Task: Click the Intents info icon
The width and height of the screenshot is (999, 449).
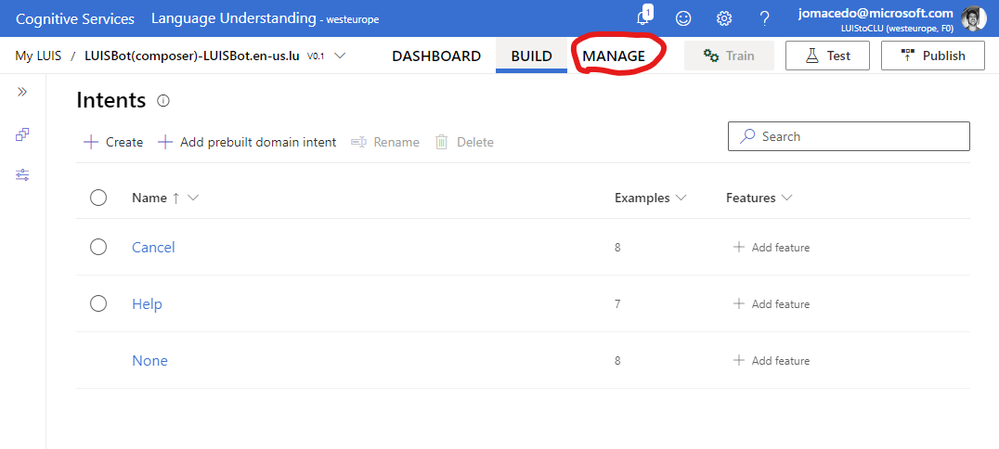Action: (163, 101)
